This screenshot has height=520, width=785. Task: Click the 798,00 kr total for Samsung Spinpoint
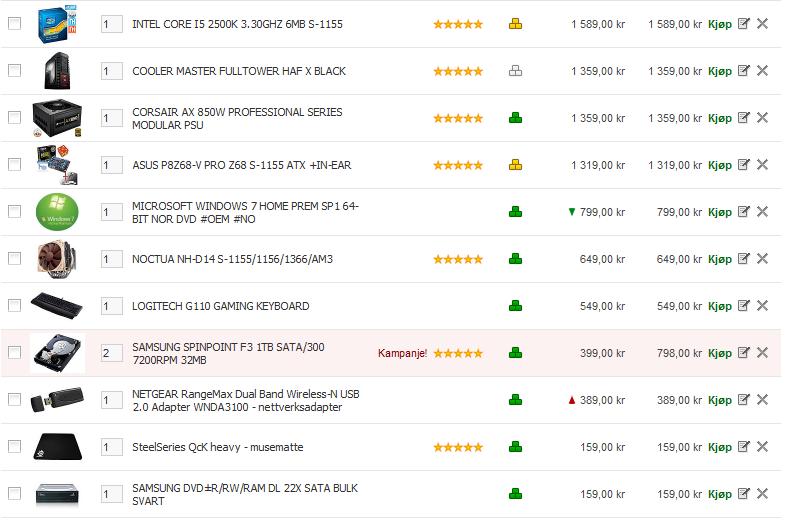point(679,353)
